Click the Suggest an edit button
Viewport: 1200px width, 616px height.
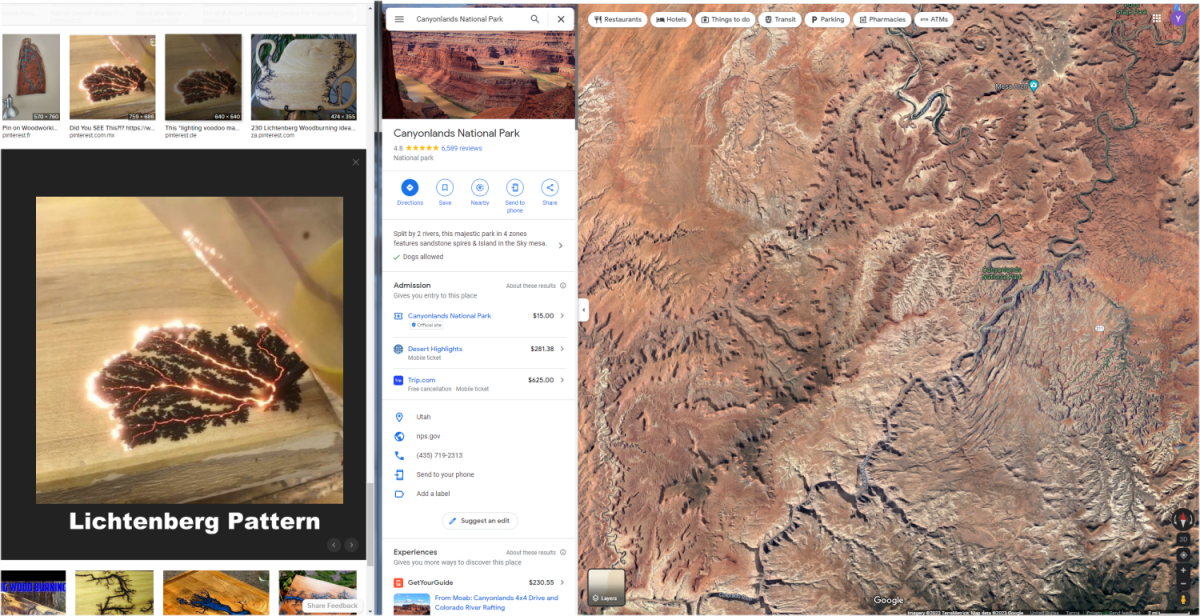click(480, 521)
